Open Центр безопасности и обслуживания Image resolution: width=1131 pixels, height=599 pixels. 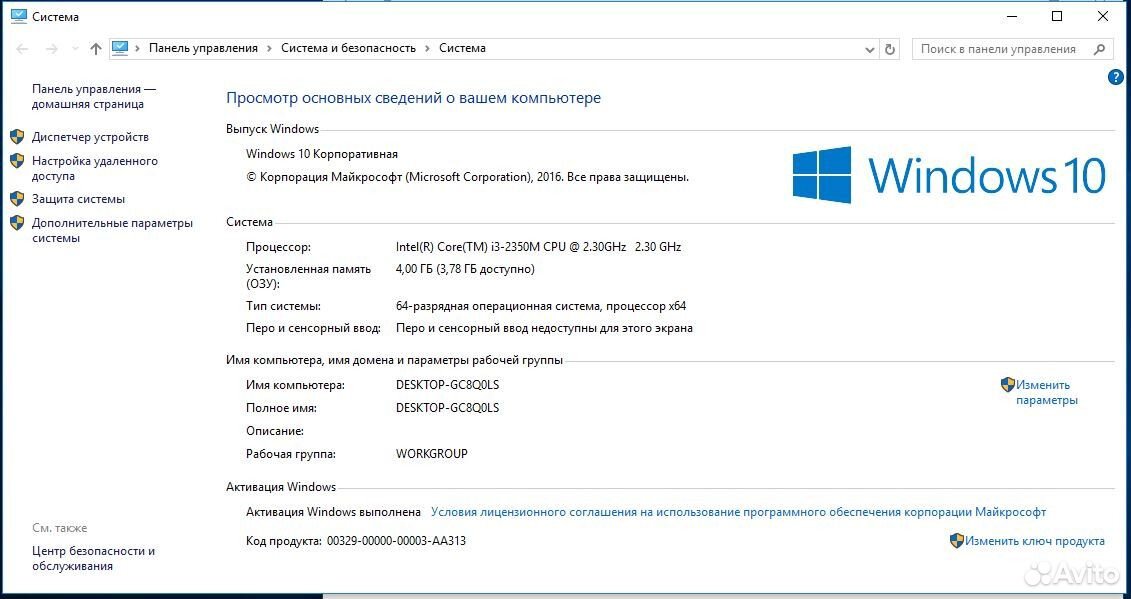(x=93, y=559)
